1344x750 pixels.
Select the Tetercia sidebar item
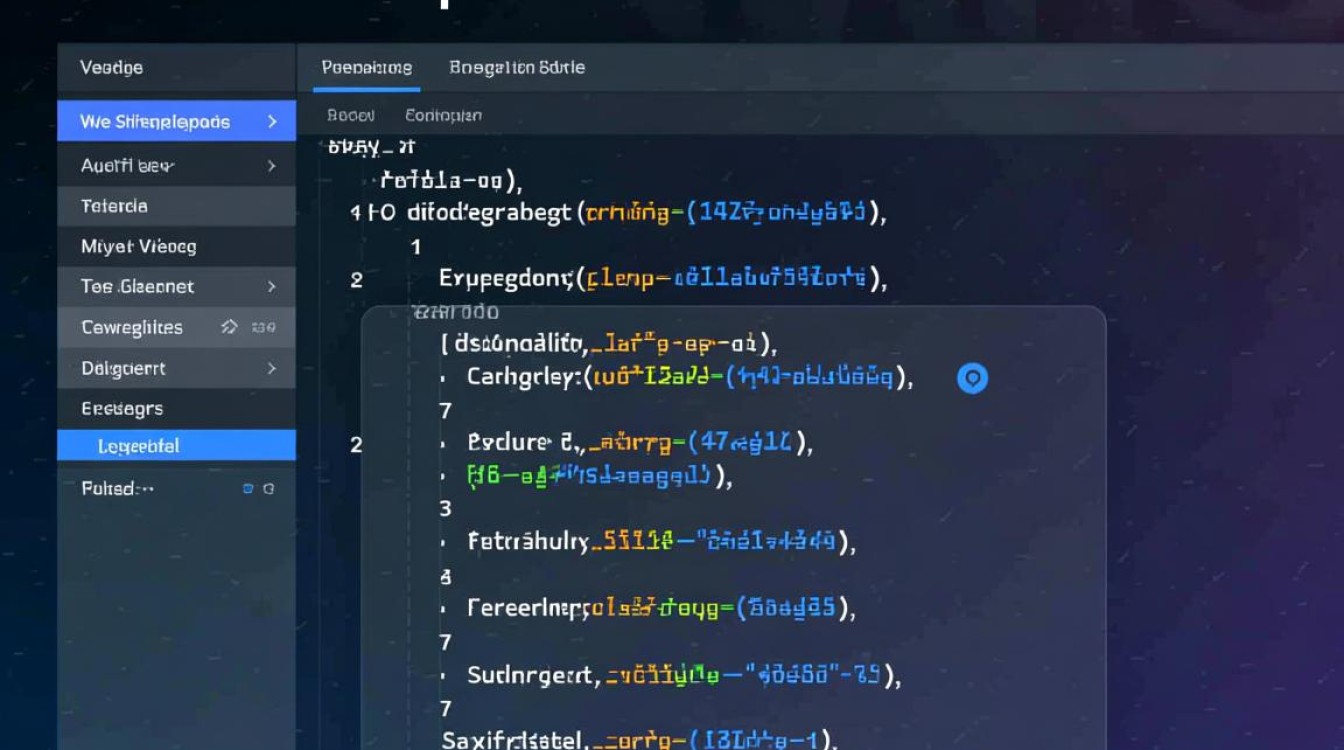[x=114, y=206]
